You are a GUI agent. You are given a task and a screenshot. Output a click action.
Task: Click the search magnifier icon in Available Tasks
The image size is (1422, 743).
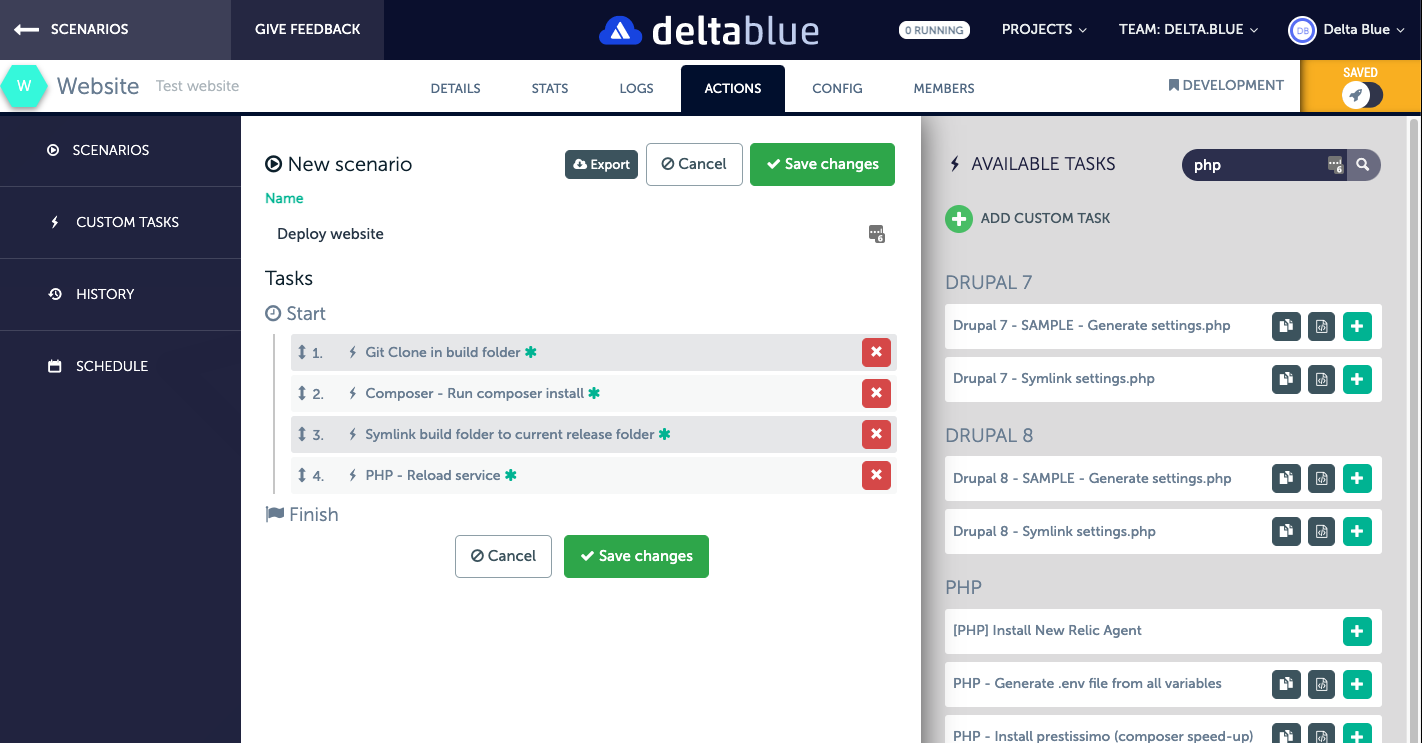[1363, 165]
